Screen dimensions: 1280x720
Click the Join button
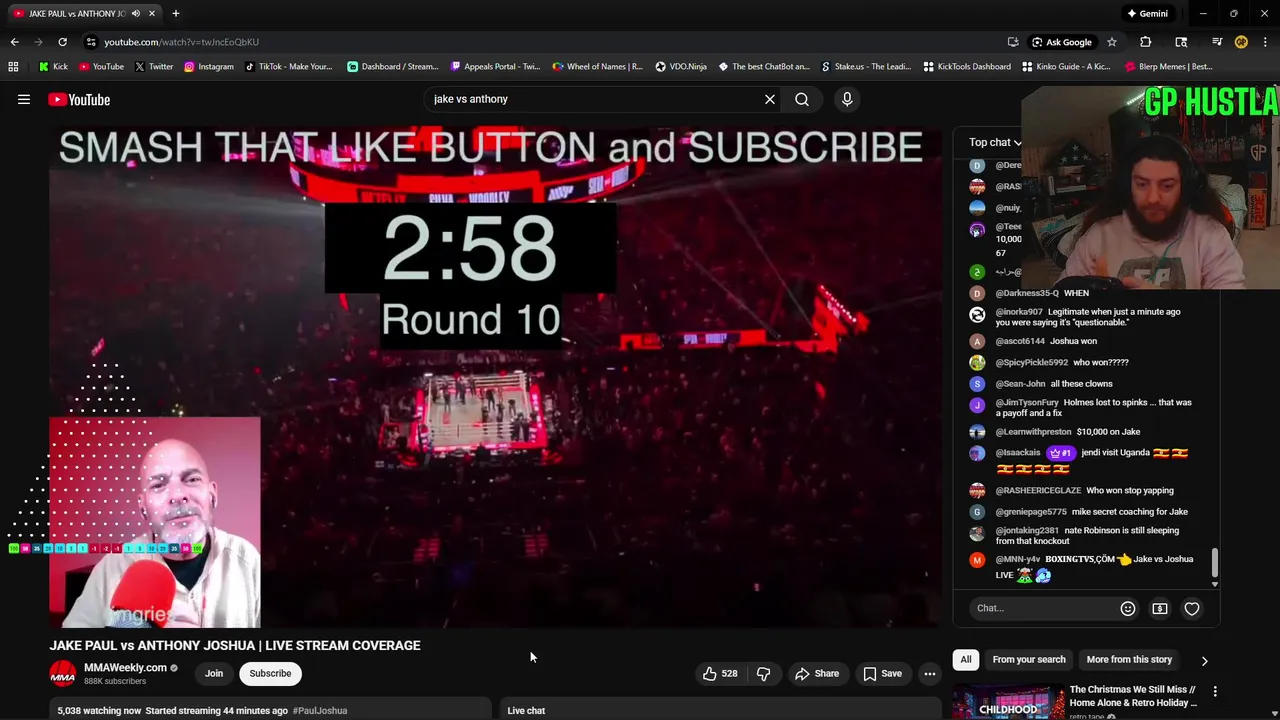214,673
